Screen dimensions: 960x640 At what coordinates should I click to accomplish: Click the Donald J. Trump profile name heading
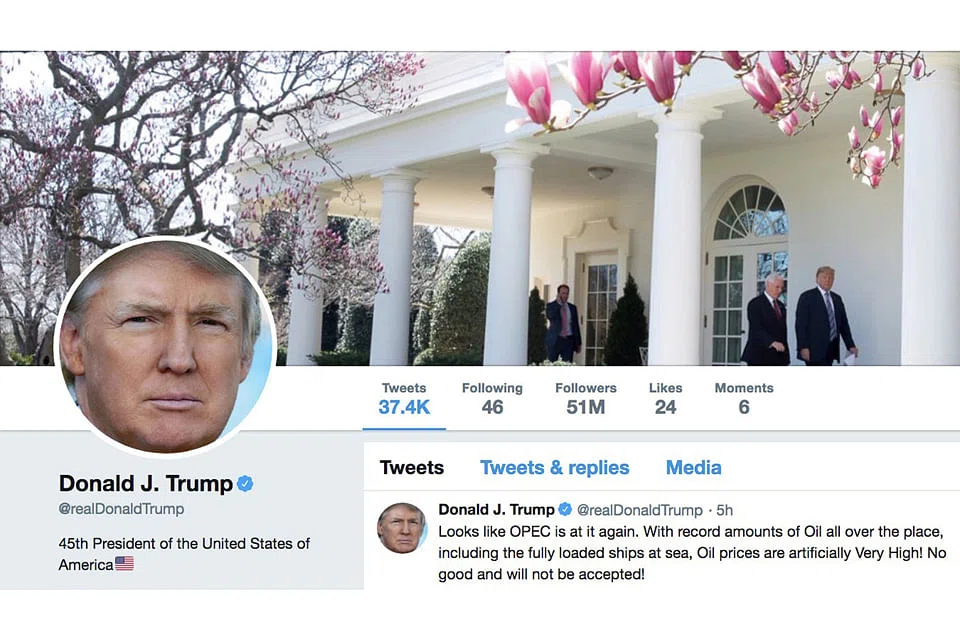(x=146, y=484)
